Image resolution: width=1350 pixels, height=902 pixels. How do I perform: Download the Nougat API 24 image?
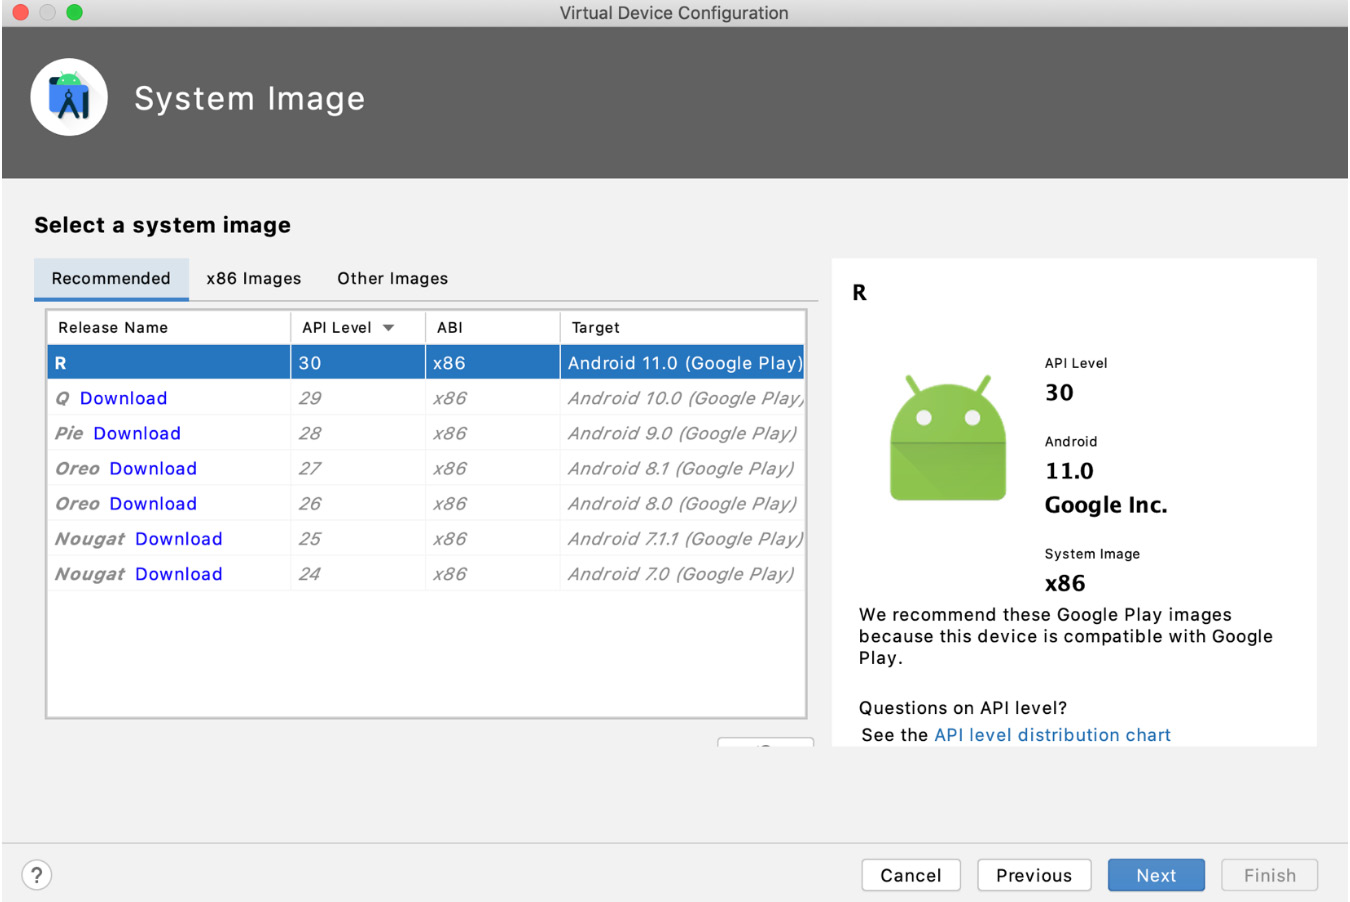178,573
